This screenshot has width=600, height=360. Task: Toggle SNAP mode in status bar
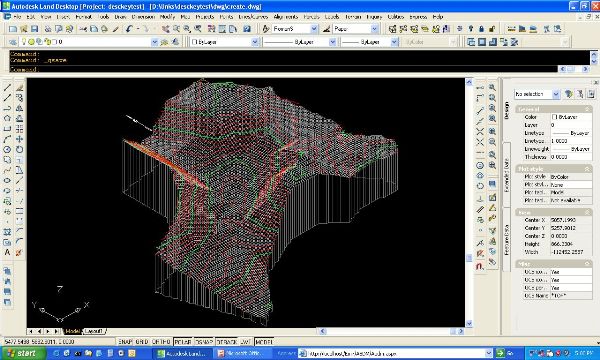pyautogui.click(x=126, y=342)
